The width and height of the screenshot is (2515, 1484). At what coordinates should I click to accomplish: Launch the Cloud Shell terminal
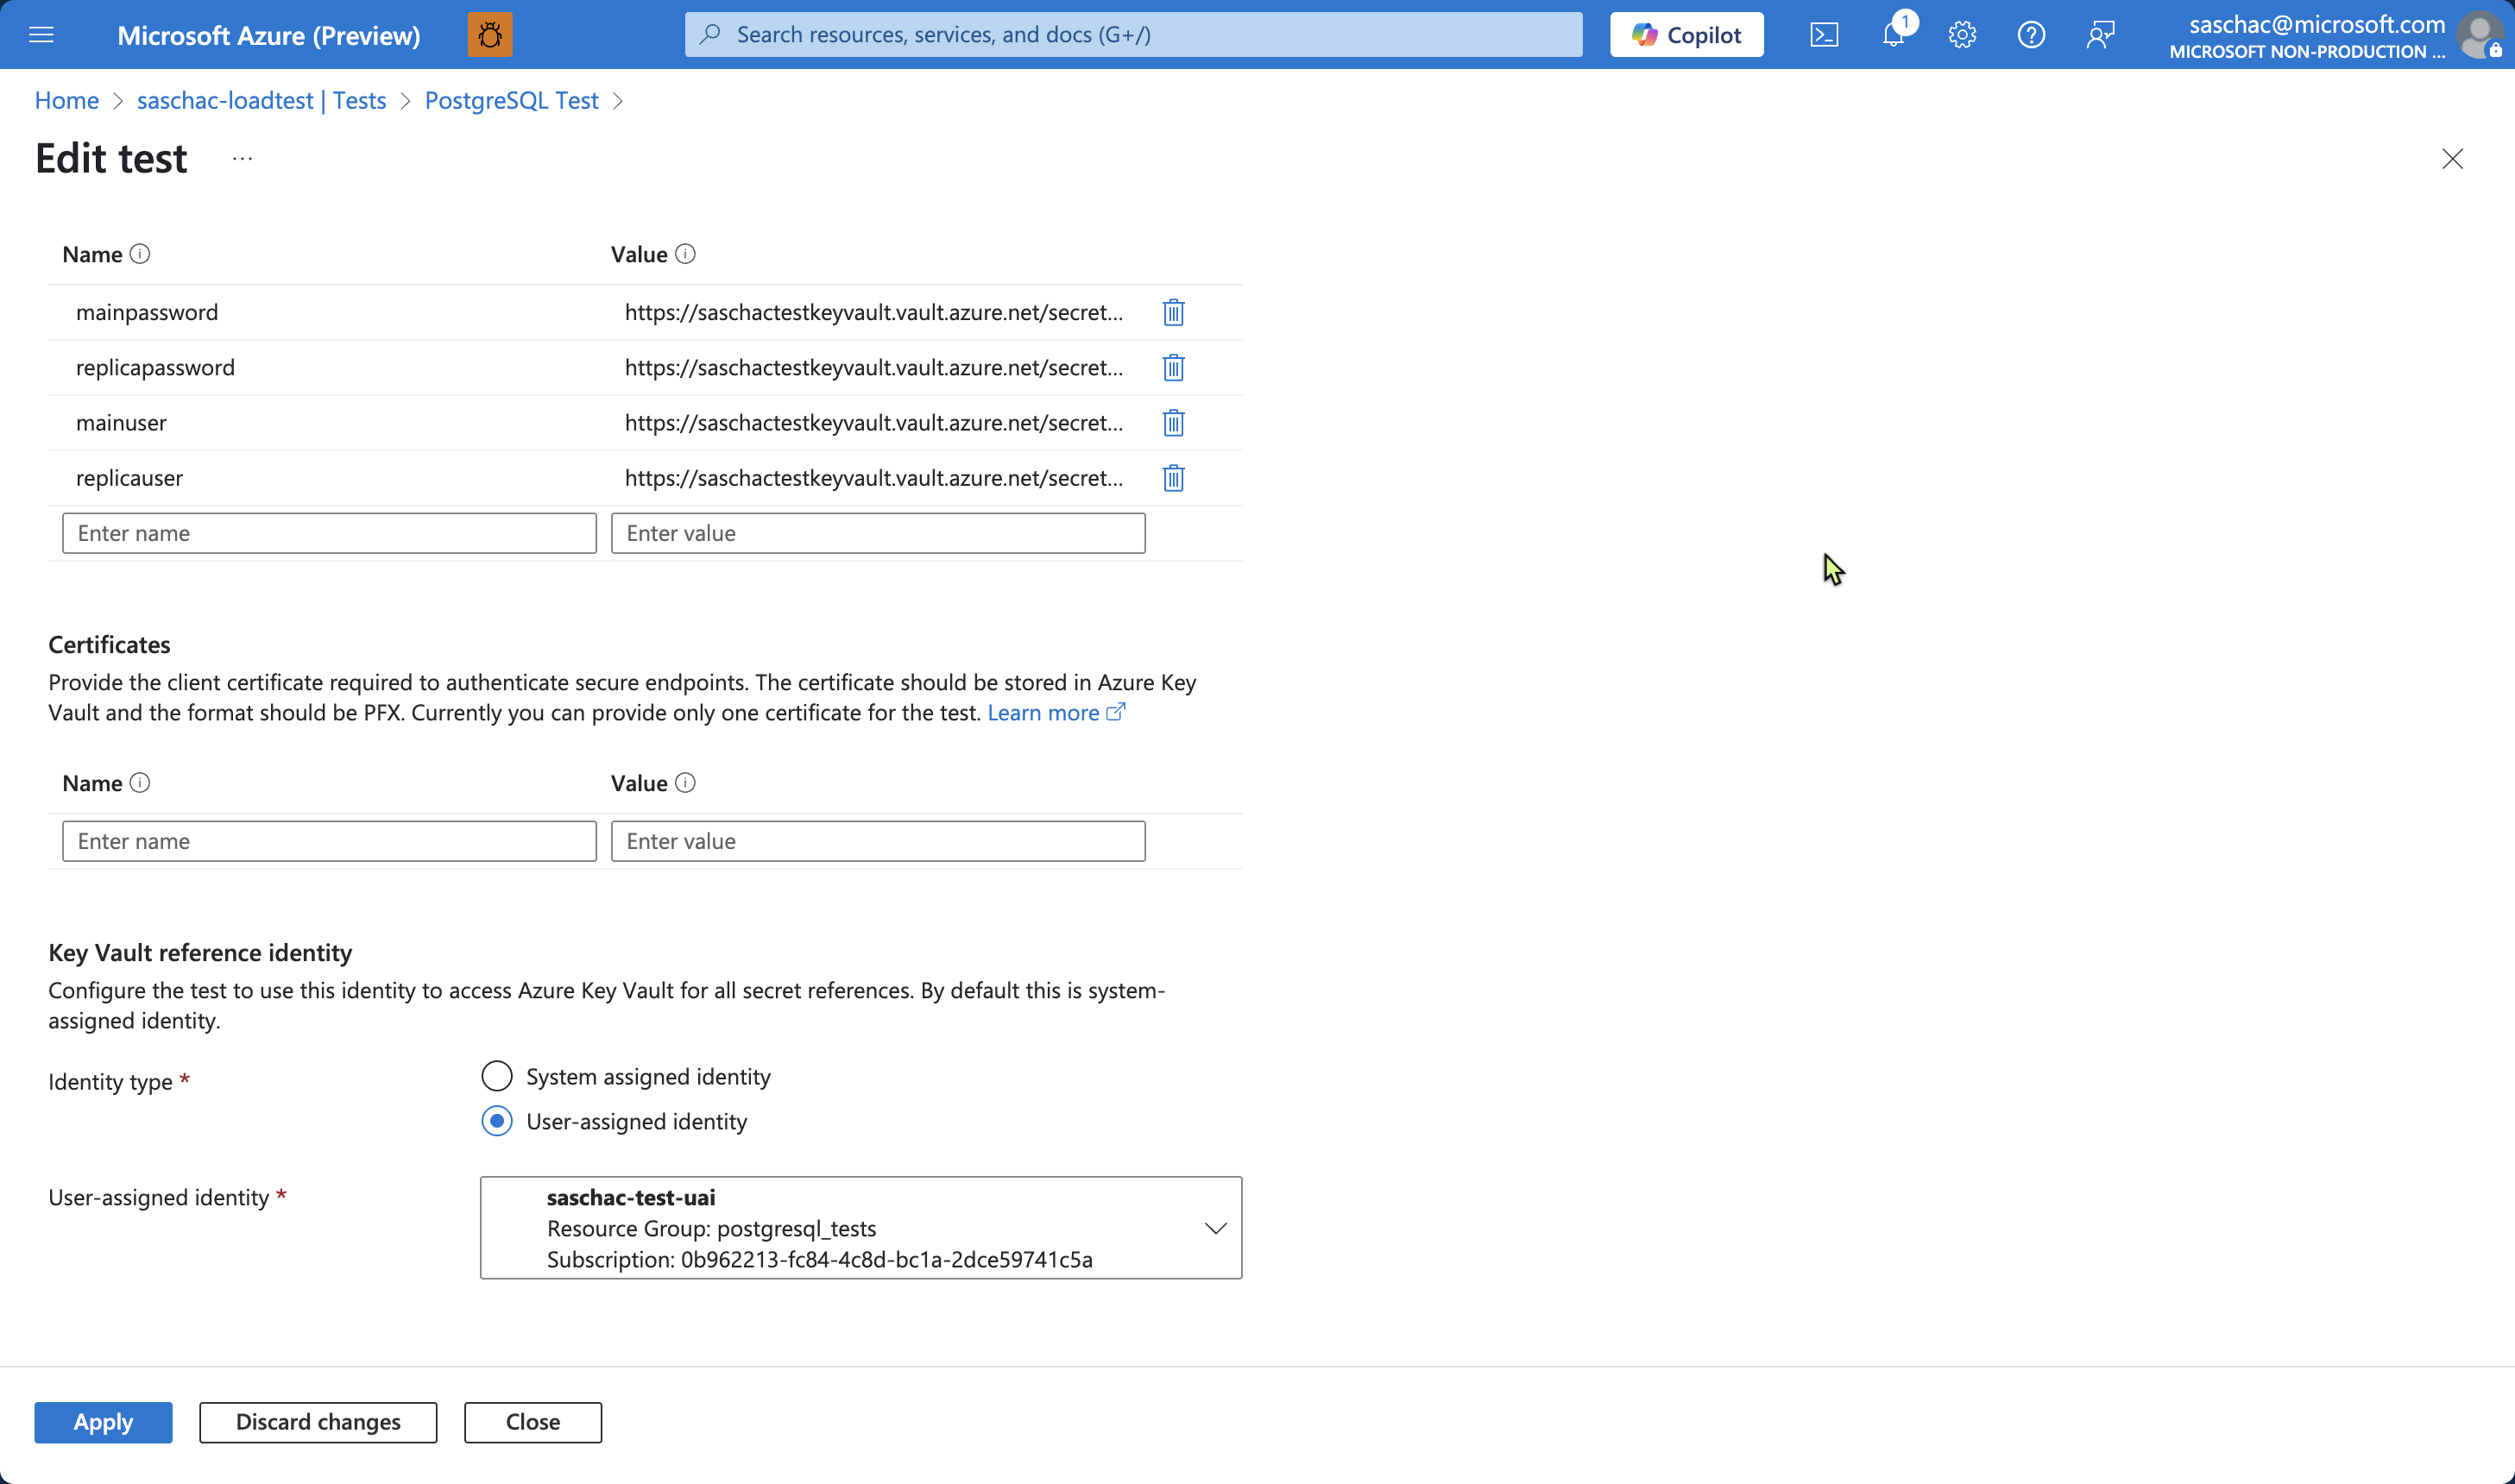(1824, 35)
